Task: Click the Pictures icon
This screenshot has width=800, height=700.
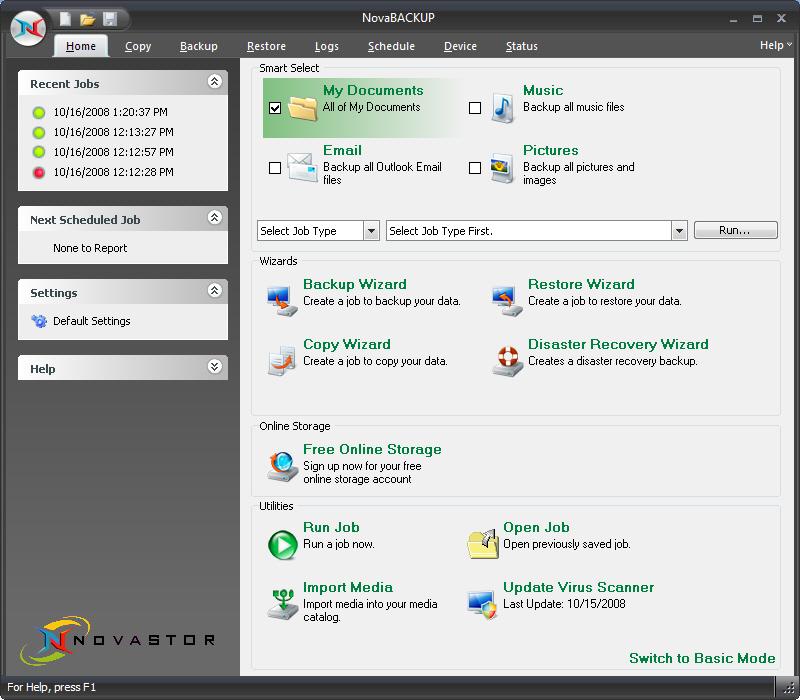Action: coord(503,168)
